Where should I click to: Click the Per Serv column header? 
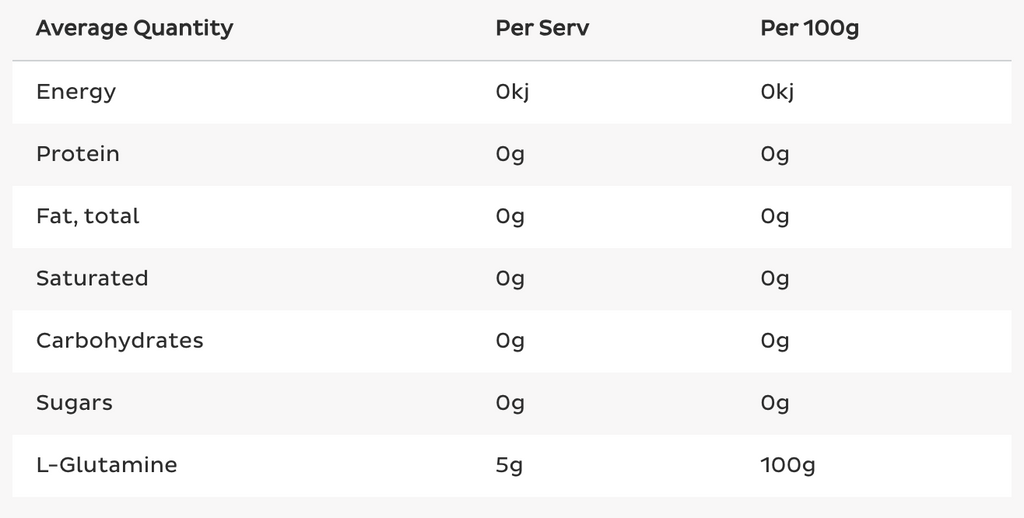point(542,28)
